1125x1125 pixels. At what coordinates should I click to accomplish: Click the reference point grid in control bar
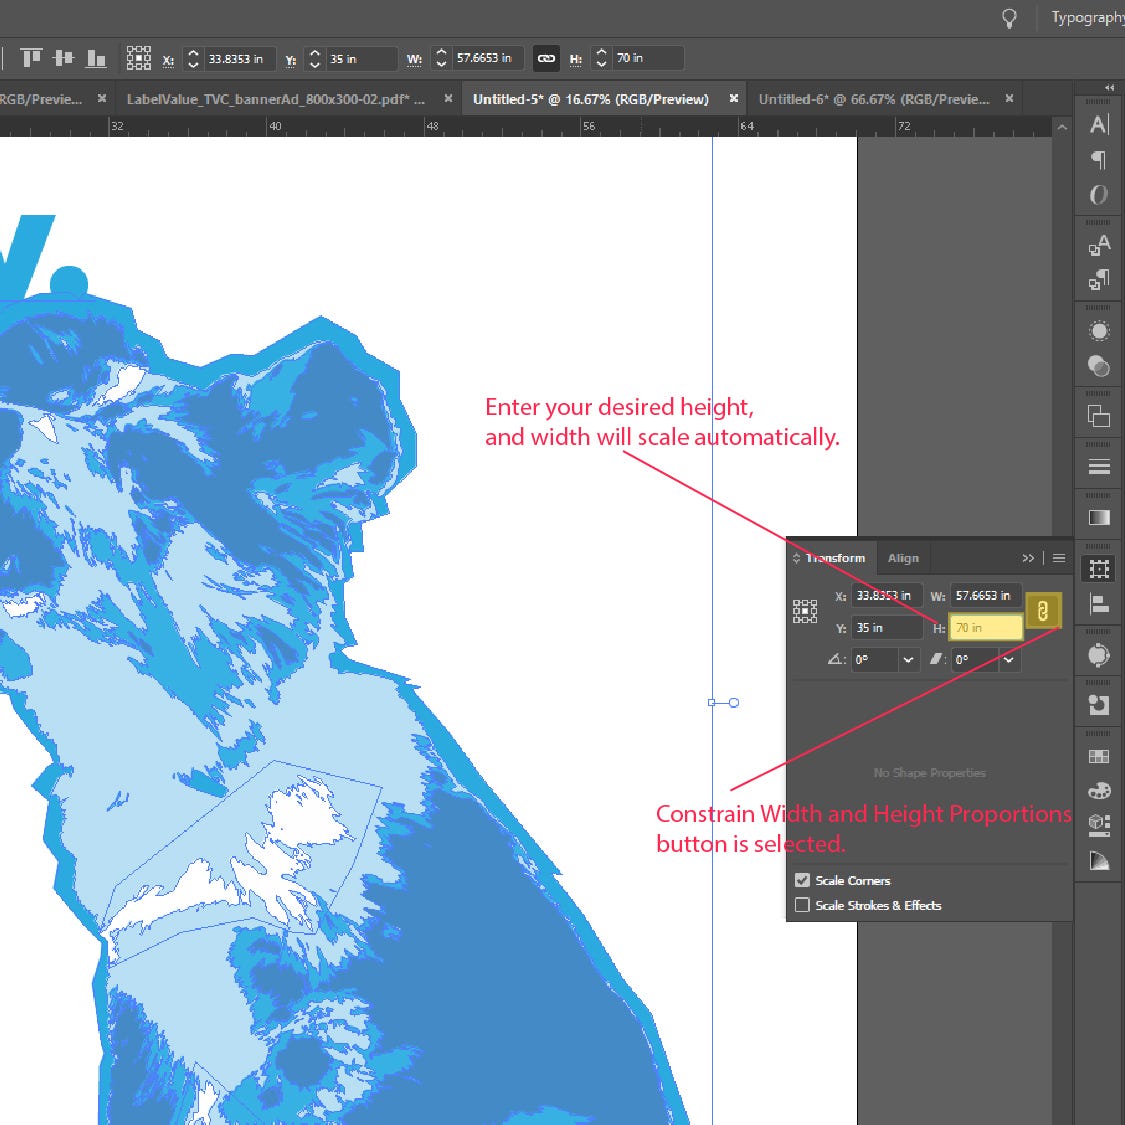click(x=138, y=58)
